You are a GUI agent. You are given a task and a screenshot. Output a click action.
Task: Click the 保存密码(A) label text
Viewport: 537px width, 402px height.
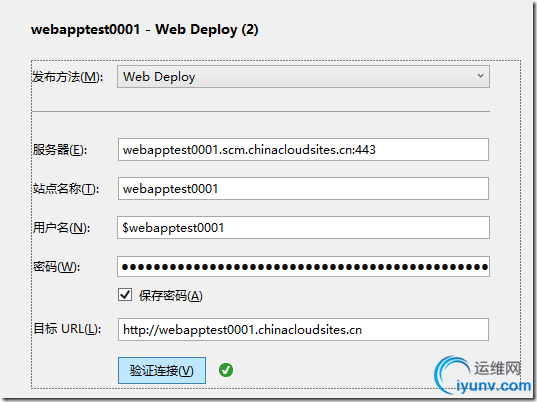tap(171, 296)
